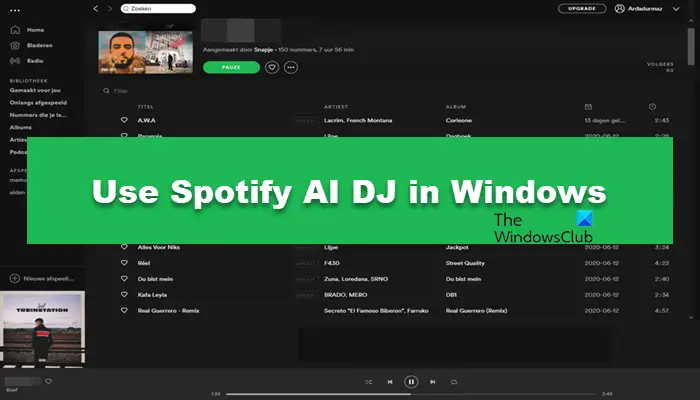Click the Treinstation now-playing cover
This screenshot has height=400, width=700.
[x=42, y=329]
